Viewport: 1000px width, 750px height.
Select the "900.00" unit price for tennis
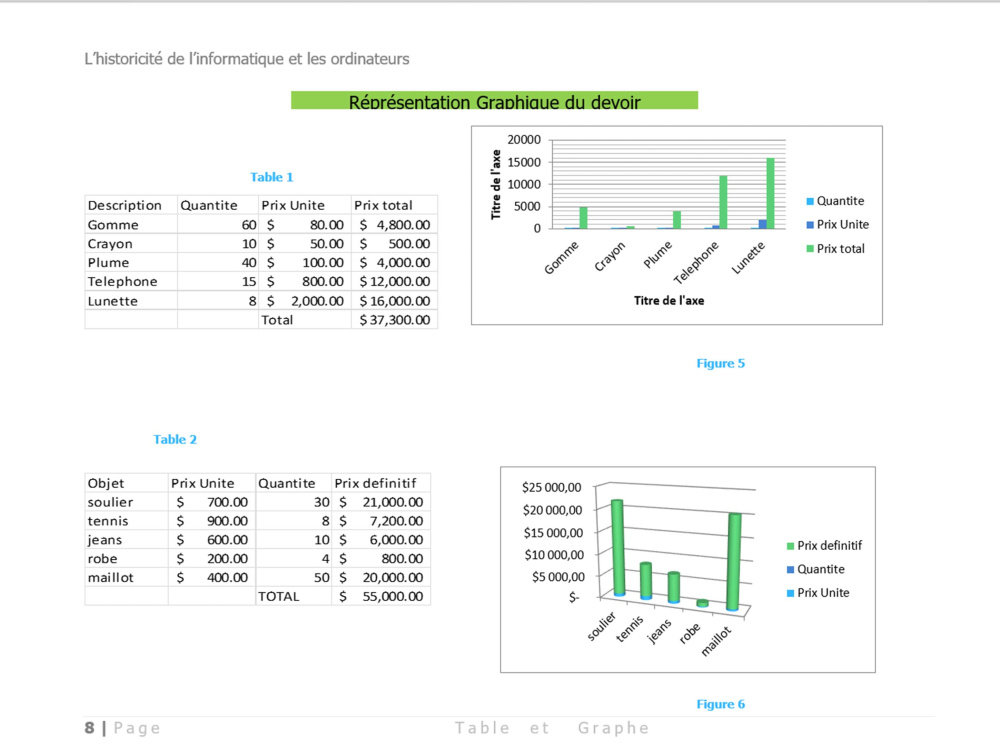pyautogui.click(x=227, y=521)
